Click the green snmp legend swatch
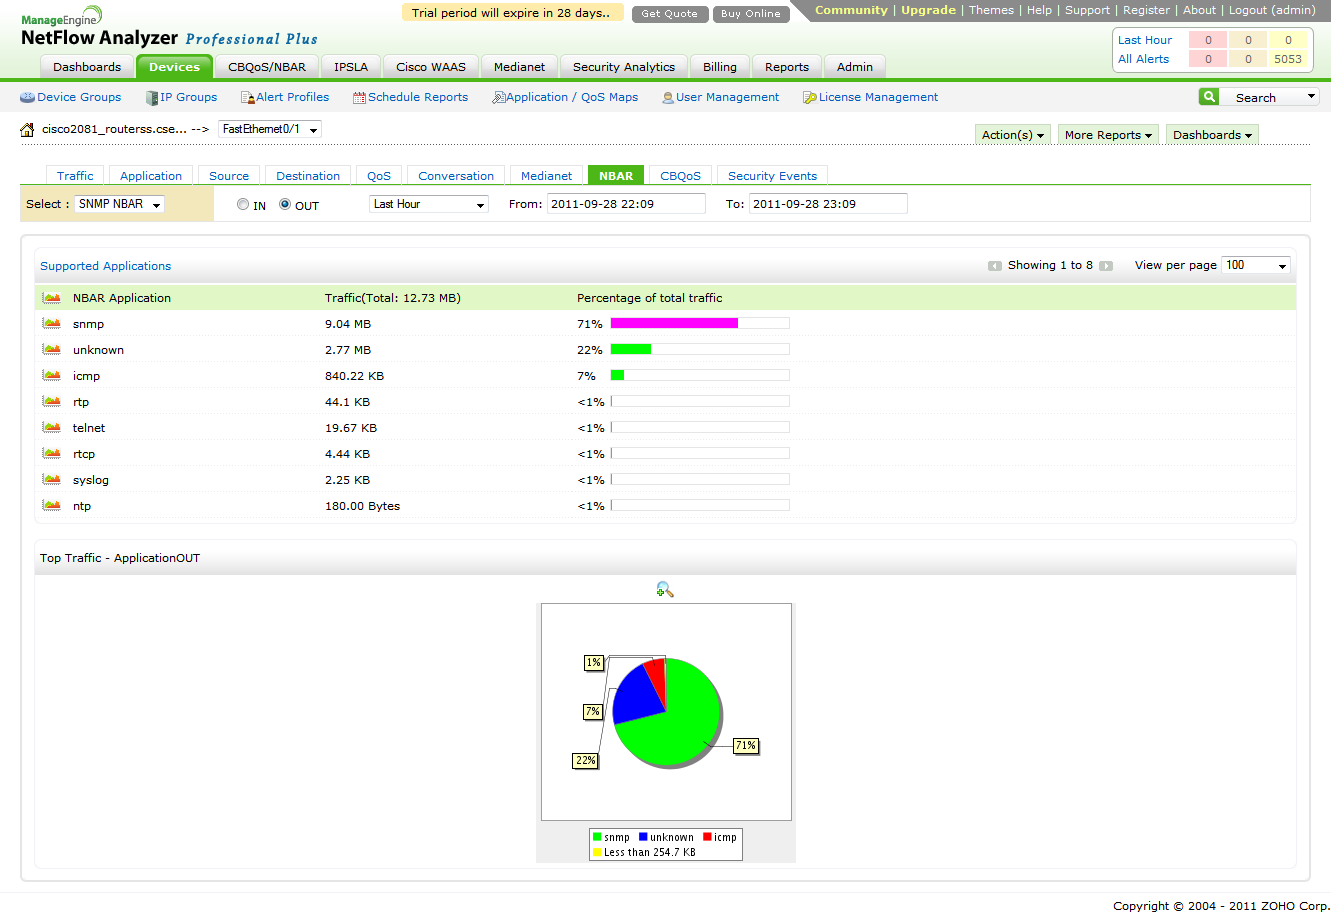 [597, 838]
